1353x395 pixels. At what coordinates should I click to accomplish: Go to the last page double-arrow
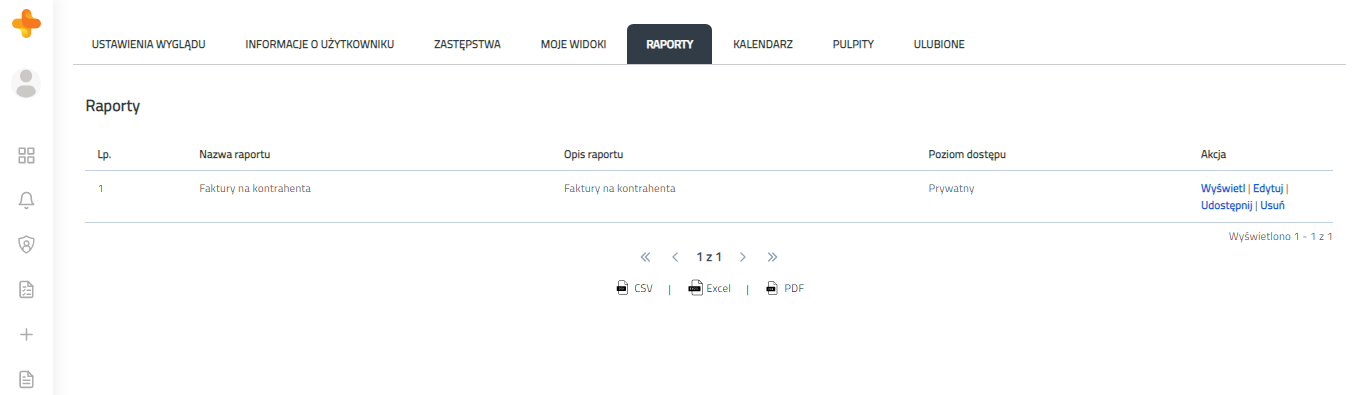click(x=772, y=257)
